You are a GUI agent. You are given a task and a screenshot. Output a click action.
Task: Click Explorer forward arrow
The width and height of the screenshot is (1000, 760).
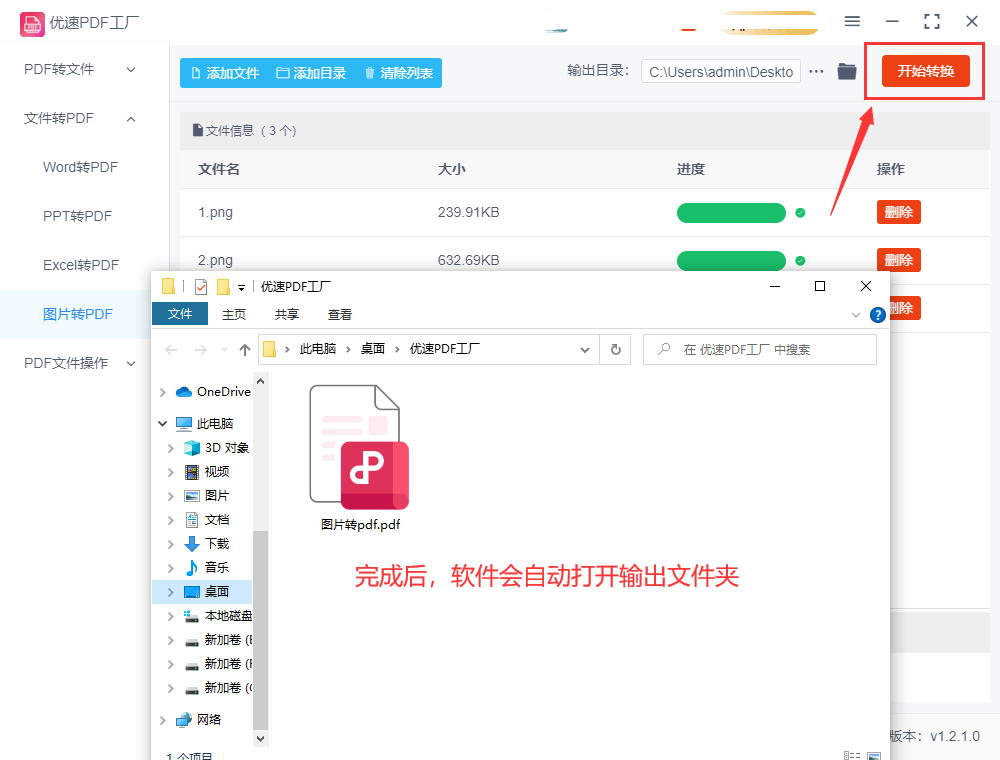(200, 350)
